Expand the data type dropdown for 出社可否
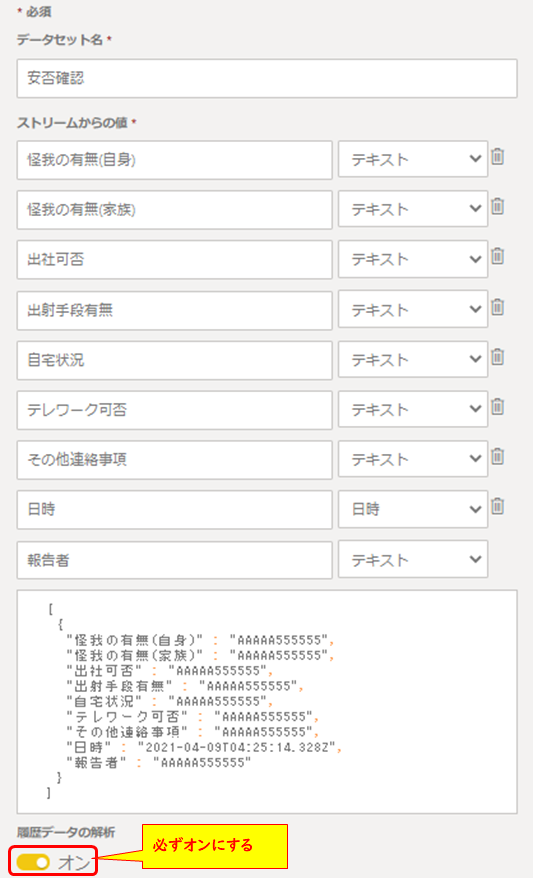The width and height of the screenshot is (533, 878). point(413,259)
